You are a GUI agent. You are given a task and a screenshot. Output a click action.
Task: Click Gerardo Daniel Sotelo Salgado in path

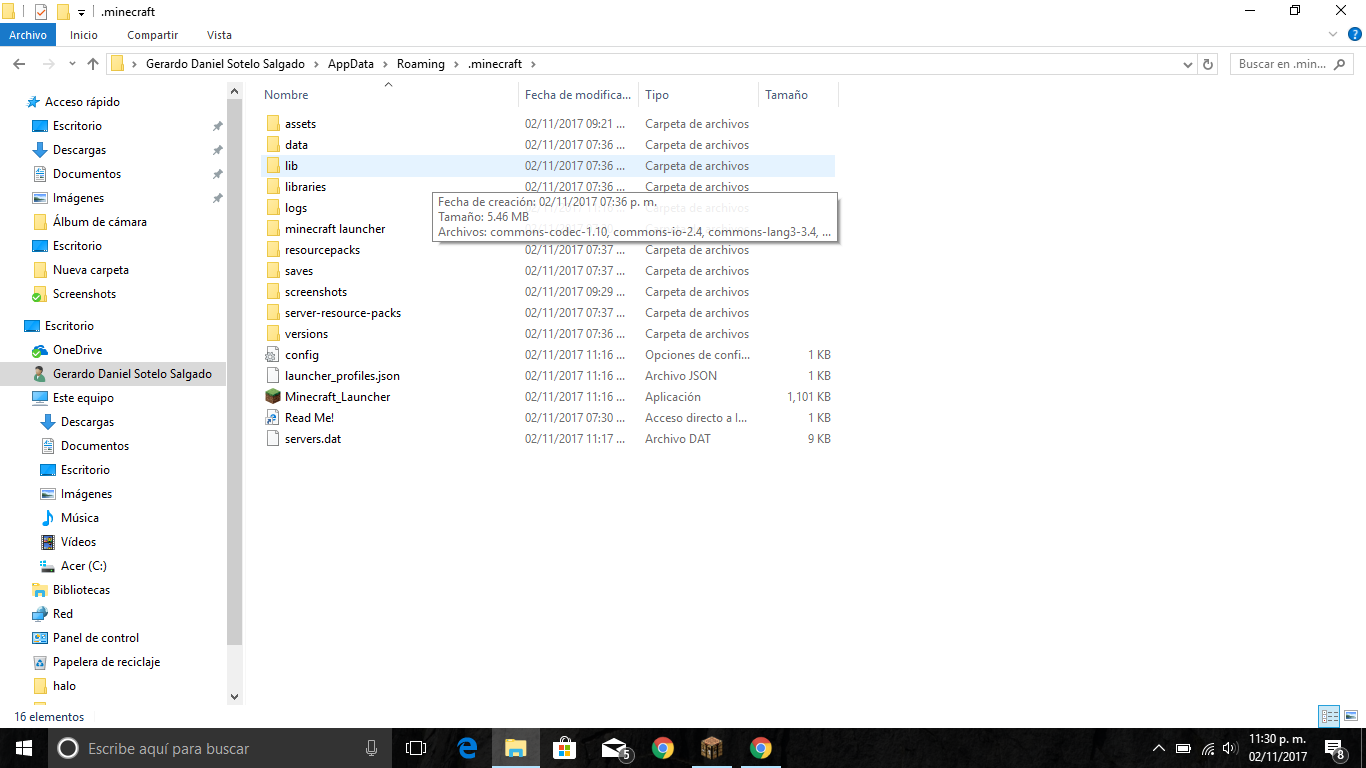[225, 64]
